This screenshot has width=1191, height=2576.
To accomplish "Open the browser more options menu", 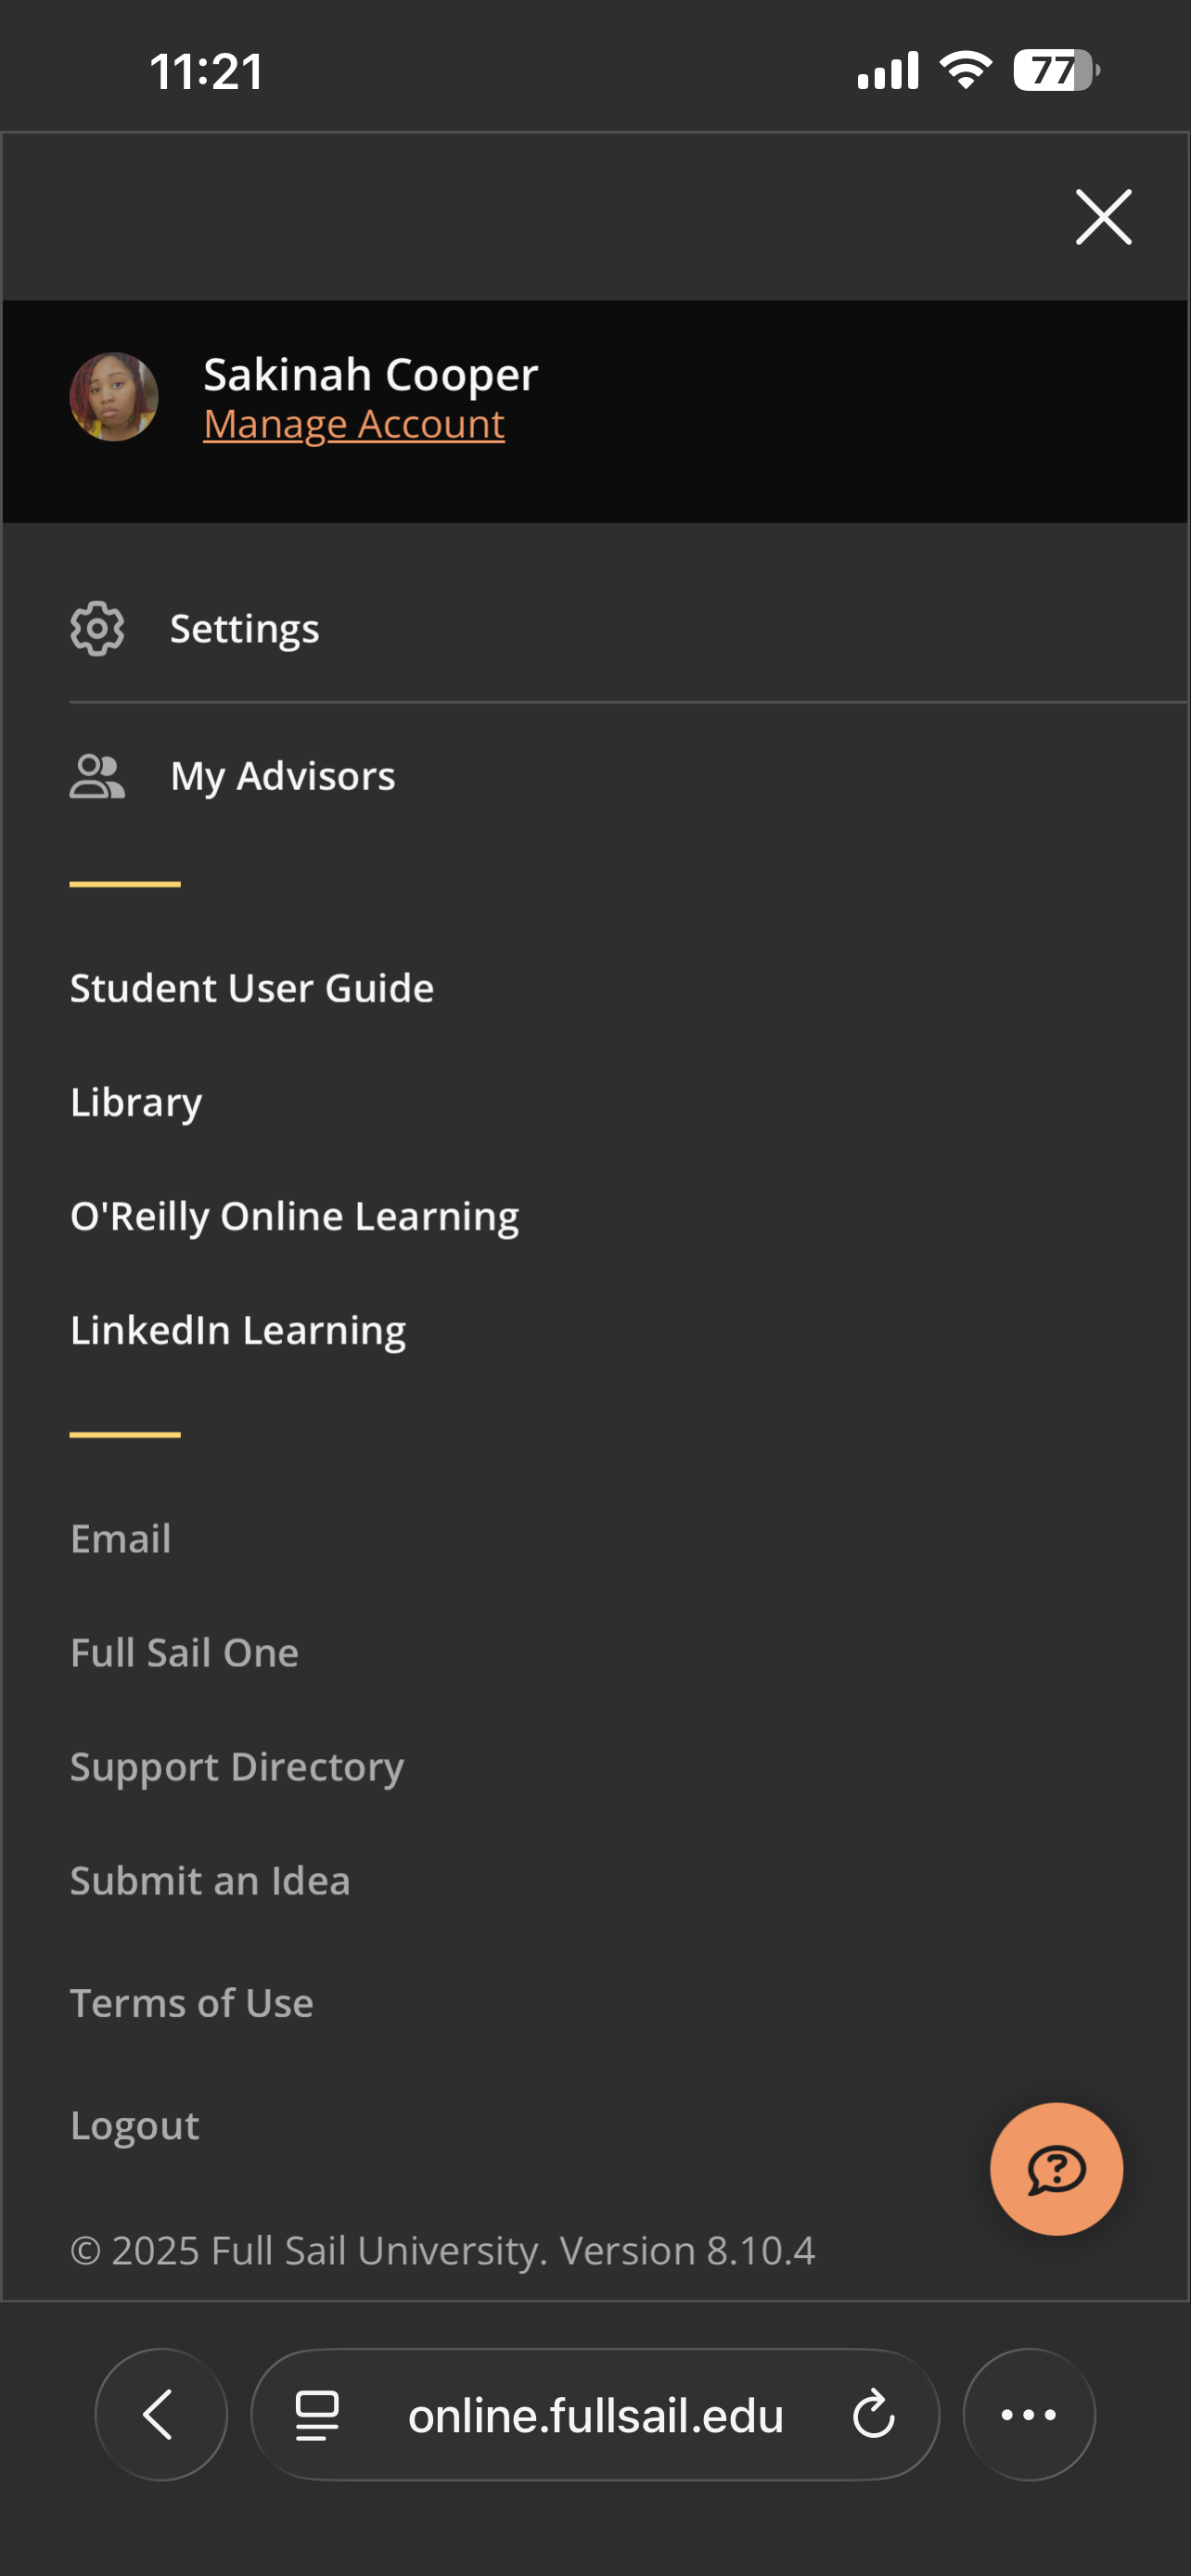I will pyautogui.click(x=1028, y=2414).
